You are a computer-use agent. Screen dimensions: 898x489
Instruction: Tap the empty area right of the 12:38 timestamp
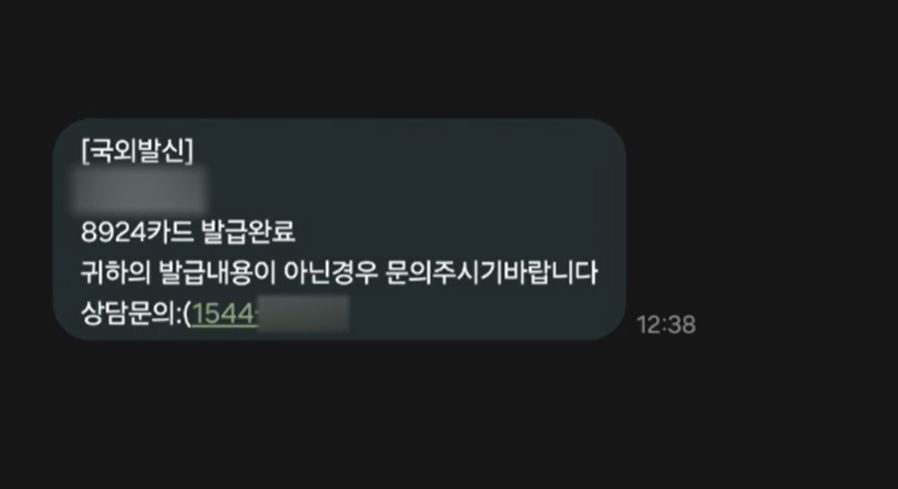tap(796, 325)
